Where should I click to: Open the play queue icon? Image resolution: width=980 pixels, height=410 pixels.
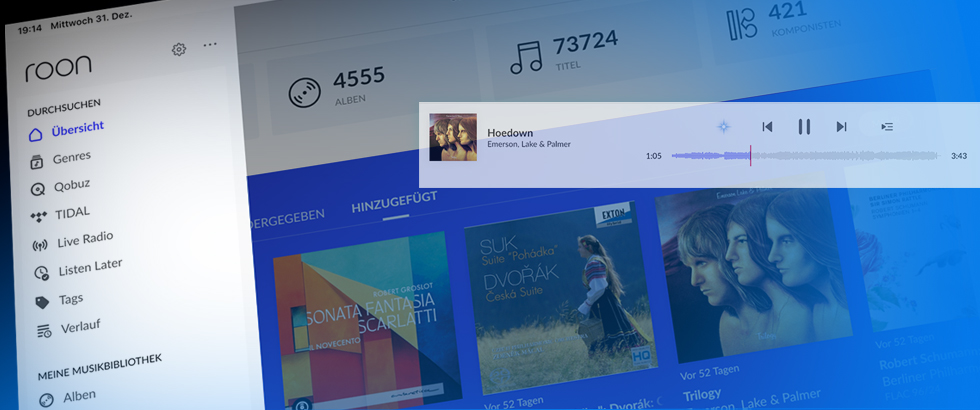click(x=887, y=127)
